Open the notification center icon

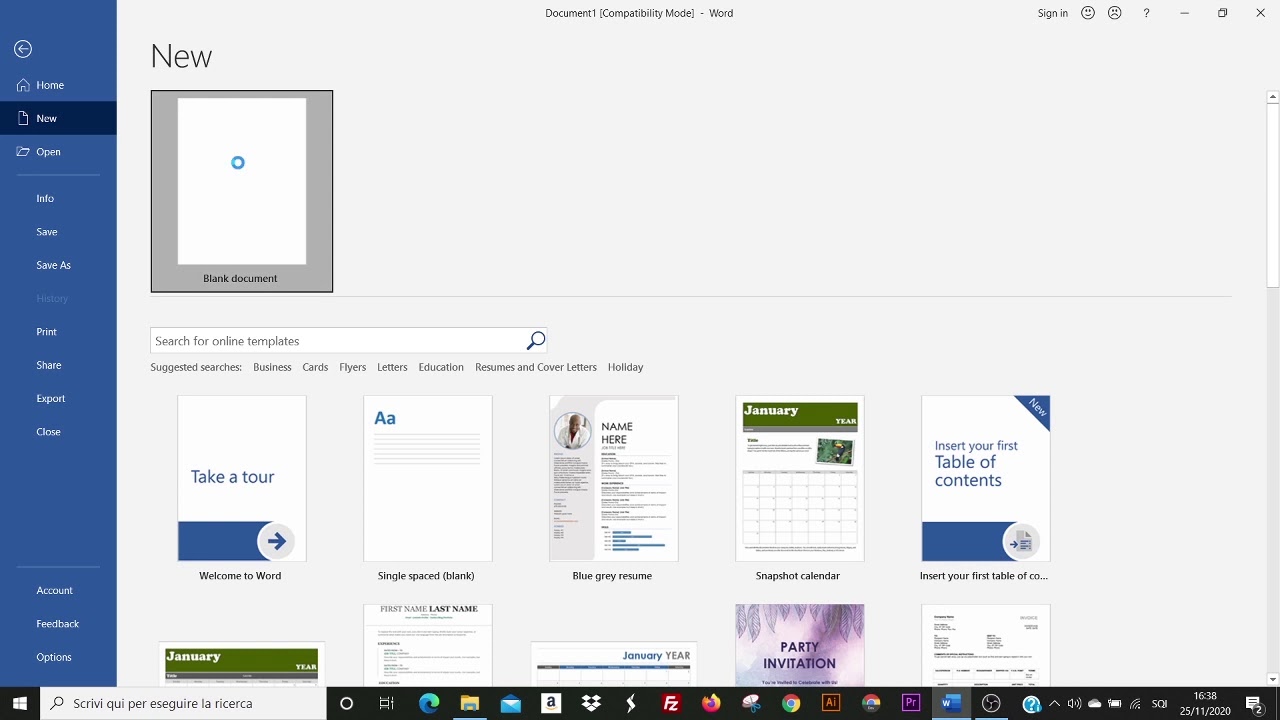coord(1254,703)
